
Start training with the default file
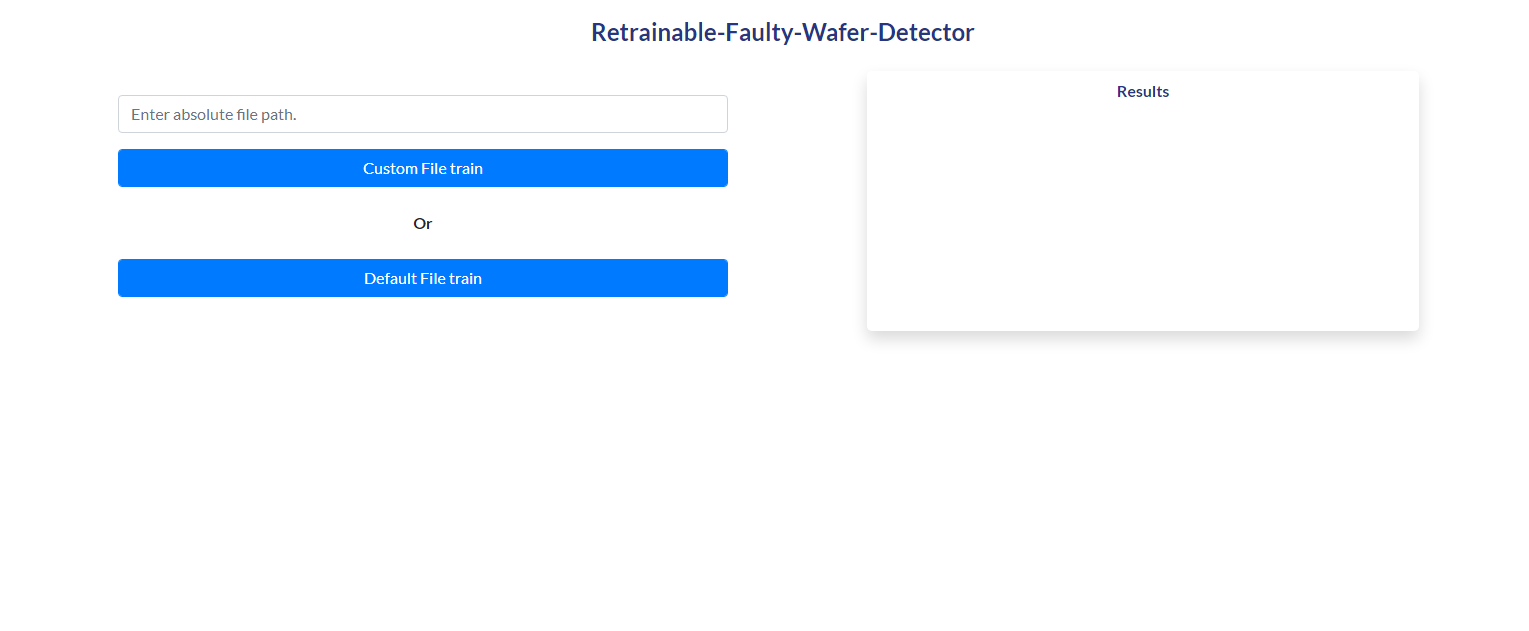pyautogui.click(x=422, y=278)
